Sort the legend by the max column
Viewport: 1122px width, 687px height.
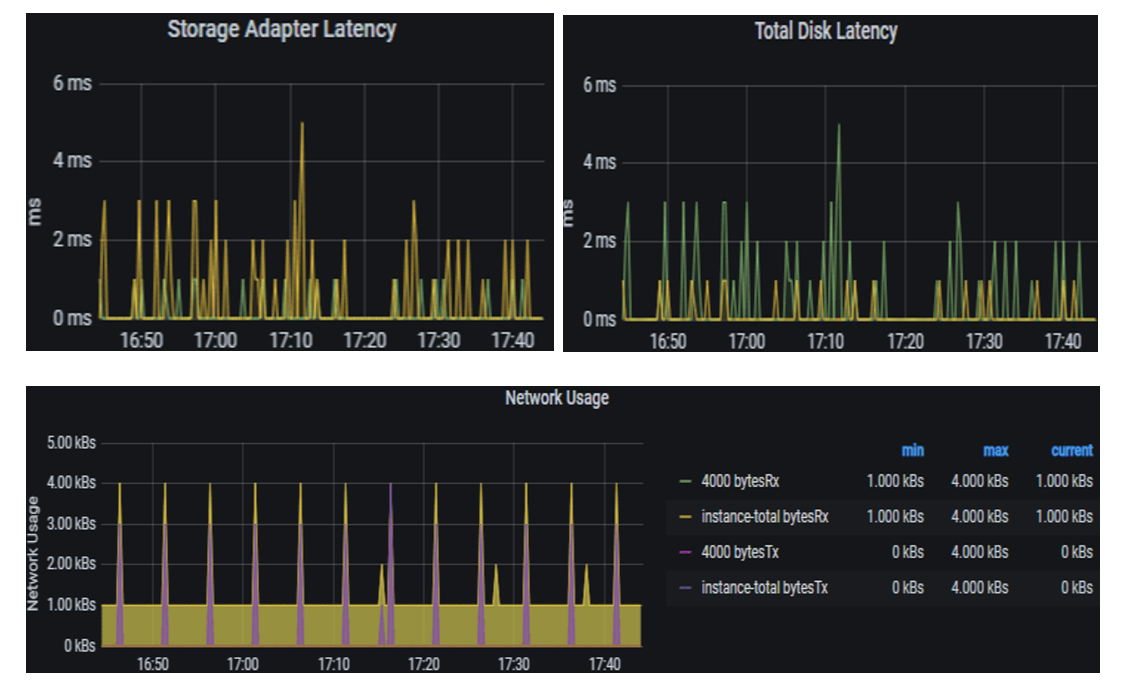[995, 450]
